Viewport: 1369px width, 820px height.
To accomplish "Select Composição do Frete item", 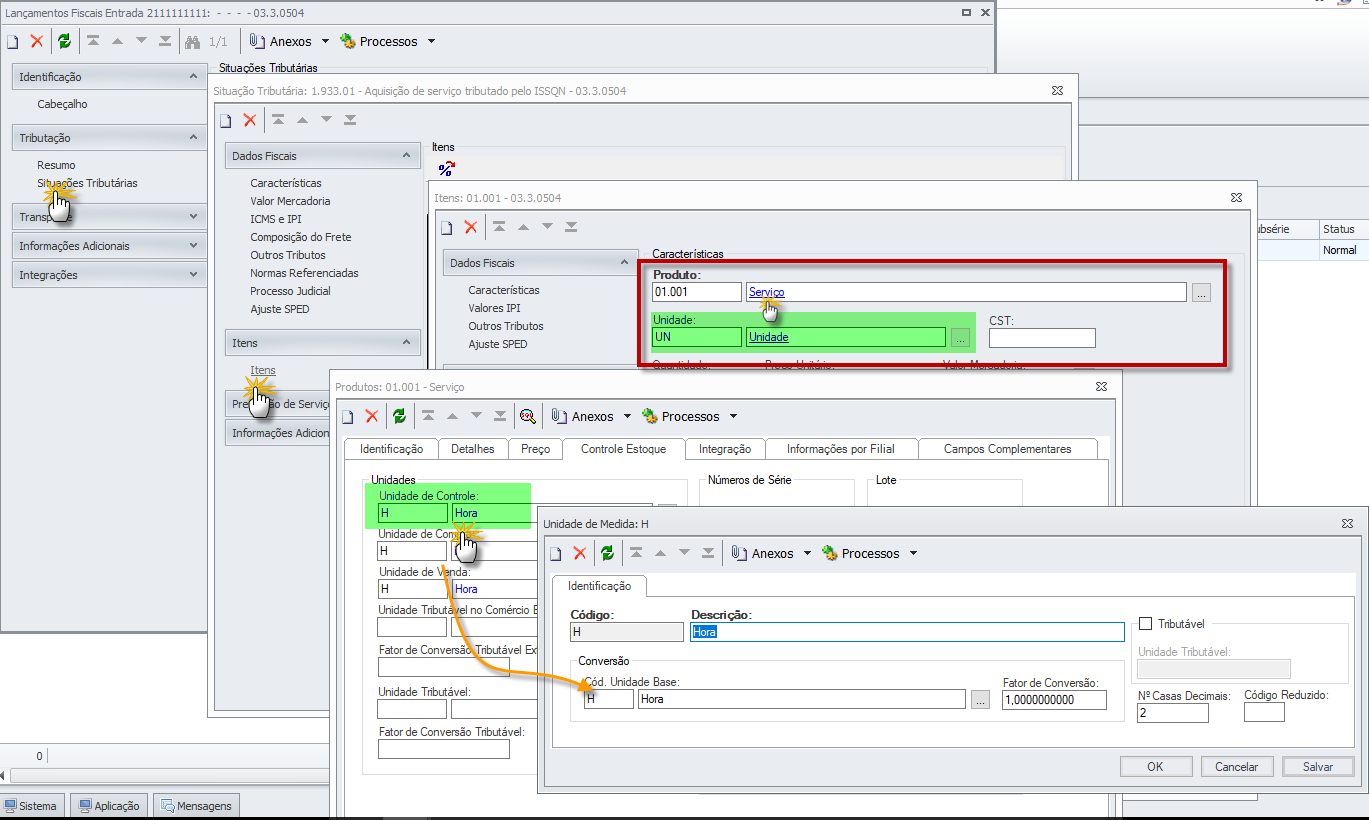I will [301, 237].
